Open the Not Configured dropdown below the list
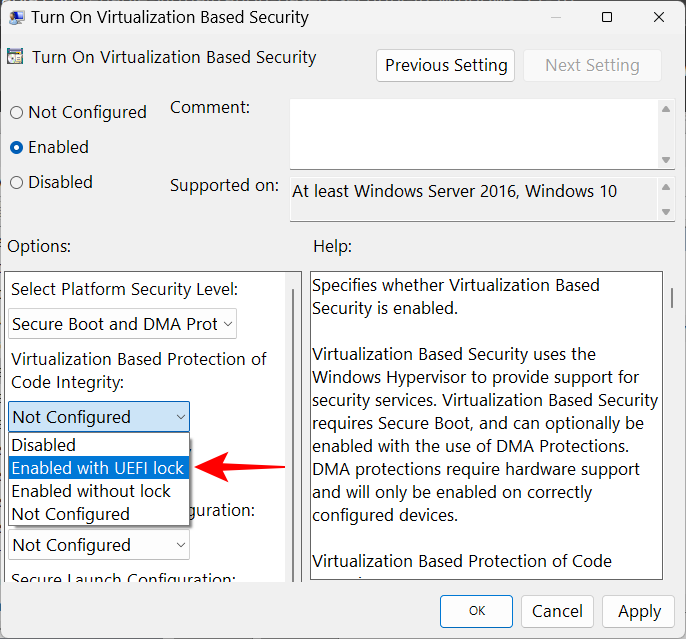This screenshot has width=686, height=639. (99, 545)
